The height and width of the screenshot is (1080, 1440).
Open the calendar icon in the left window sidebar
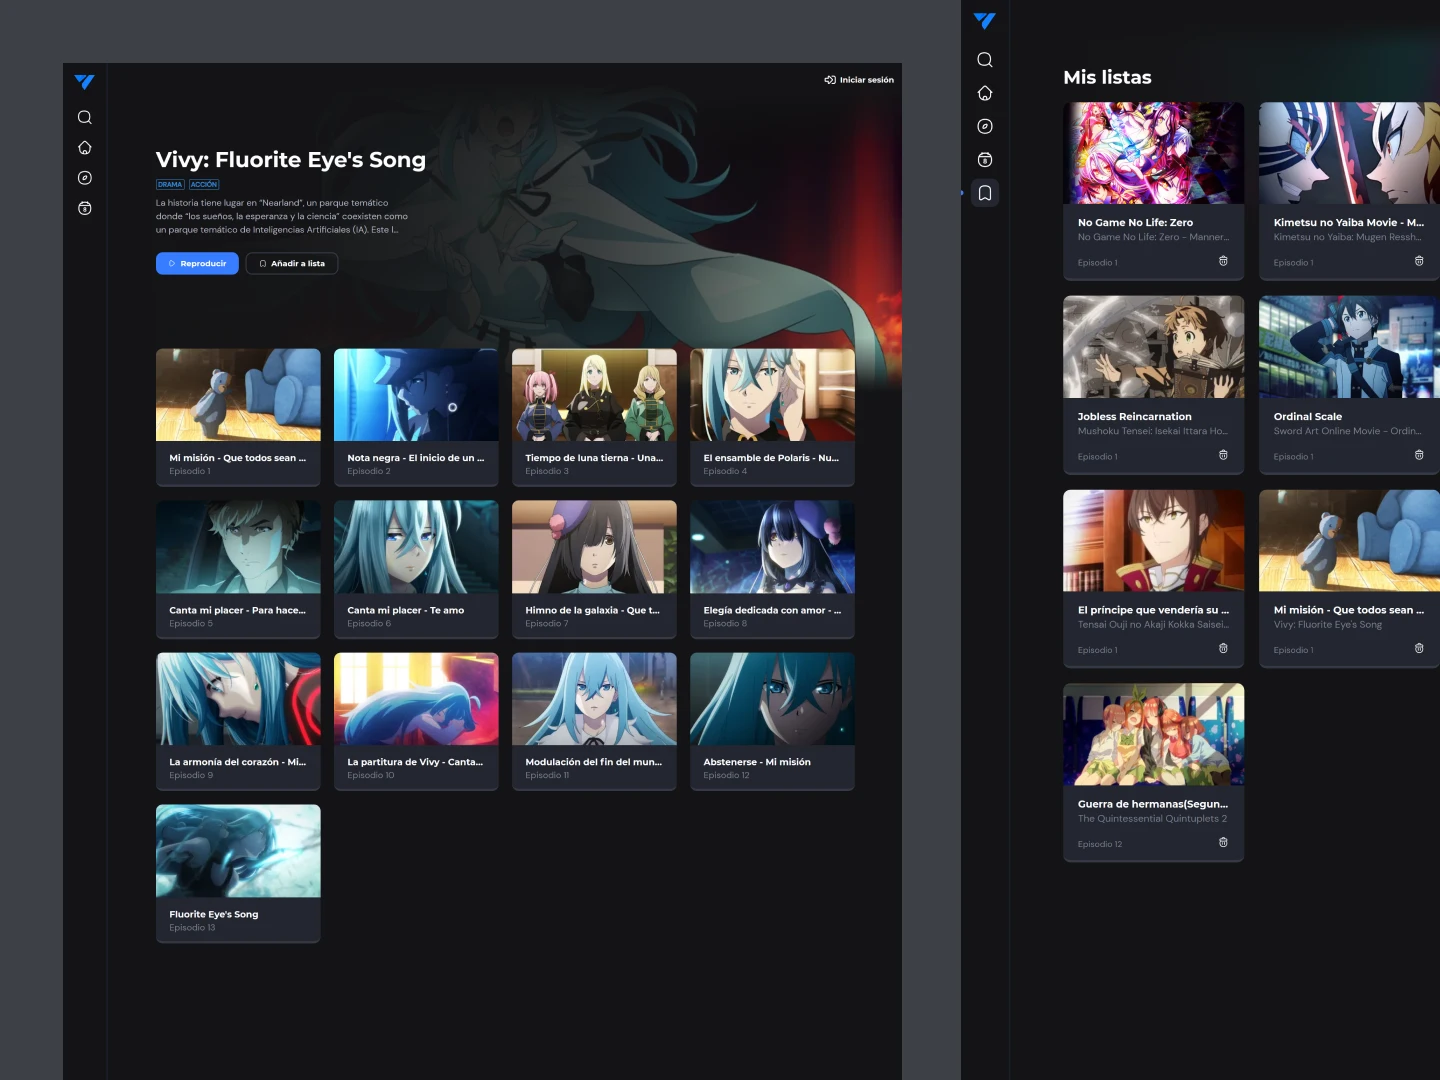(85, 208)
